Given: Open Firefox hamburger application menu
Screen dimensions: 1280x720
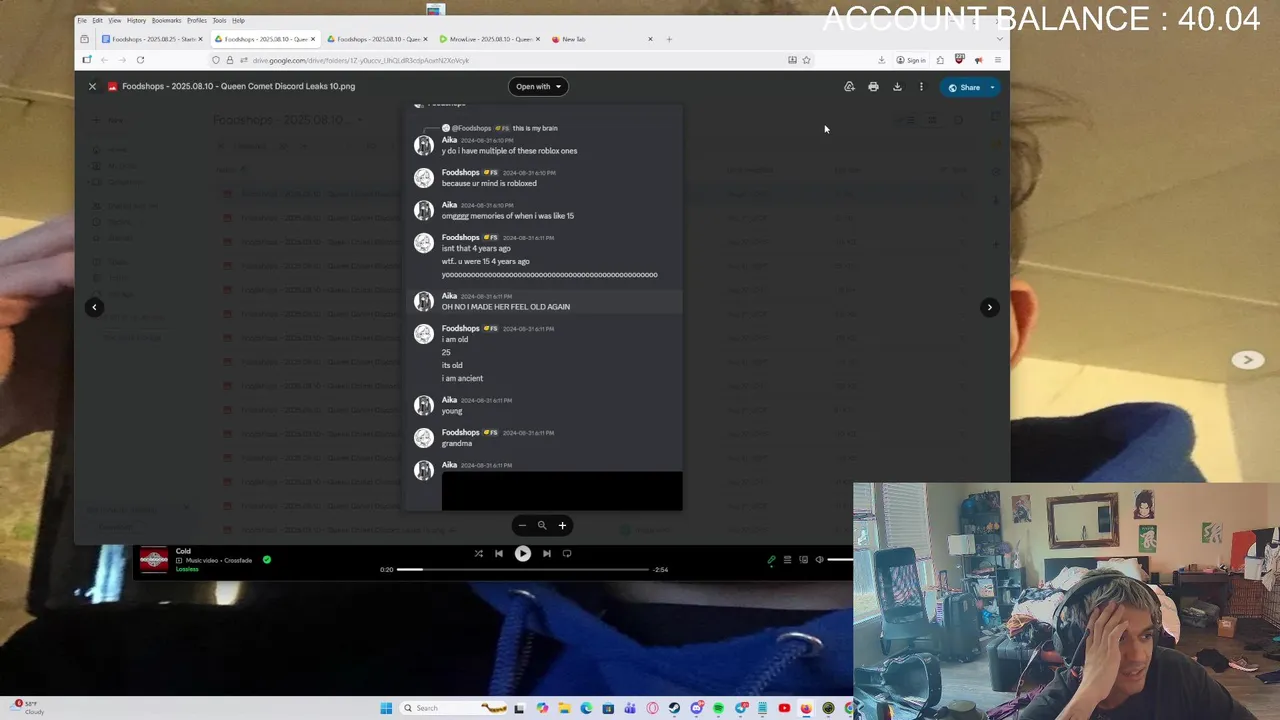Looking at the screenshot, I should [997, 60].
